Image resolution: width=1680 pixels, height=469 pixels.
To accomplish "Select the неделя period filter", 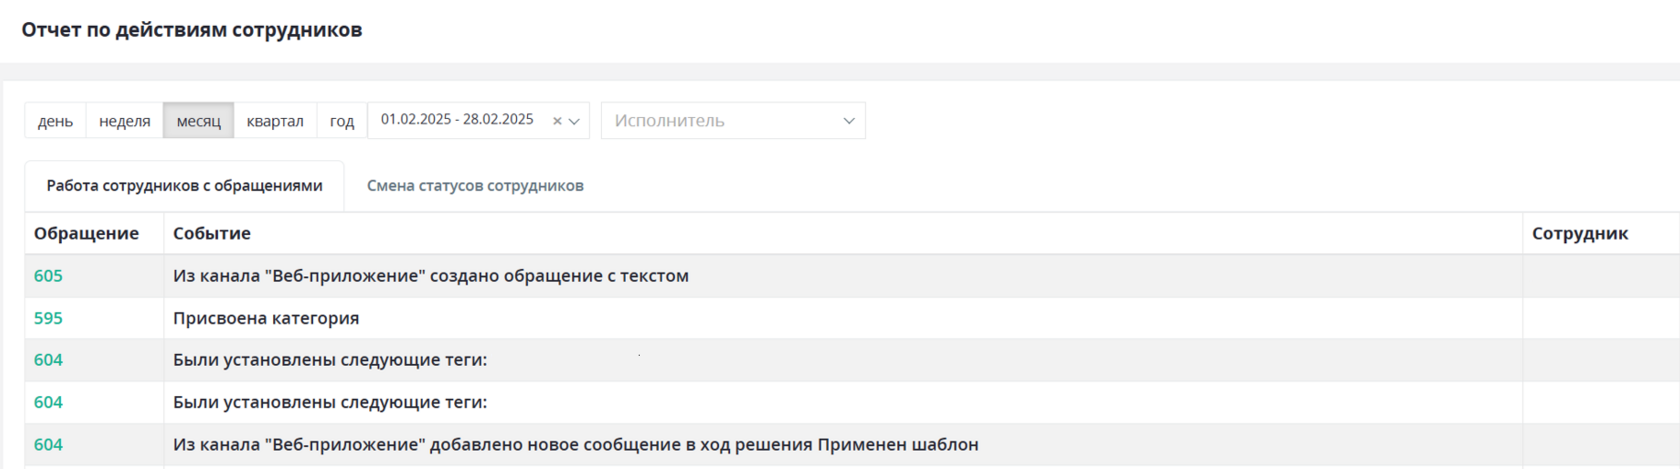I will tap(125, 120).
